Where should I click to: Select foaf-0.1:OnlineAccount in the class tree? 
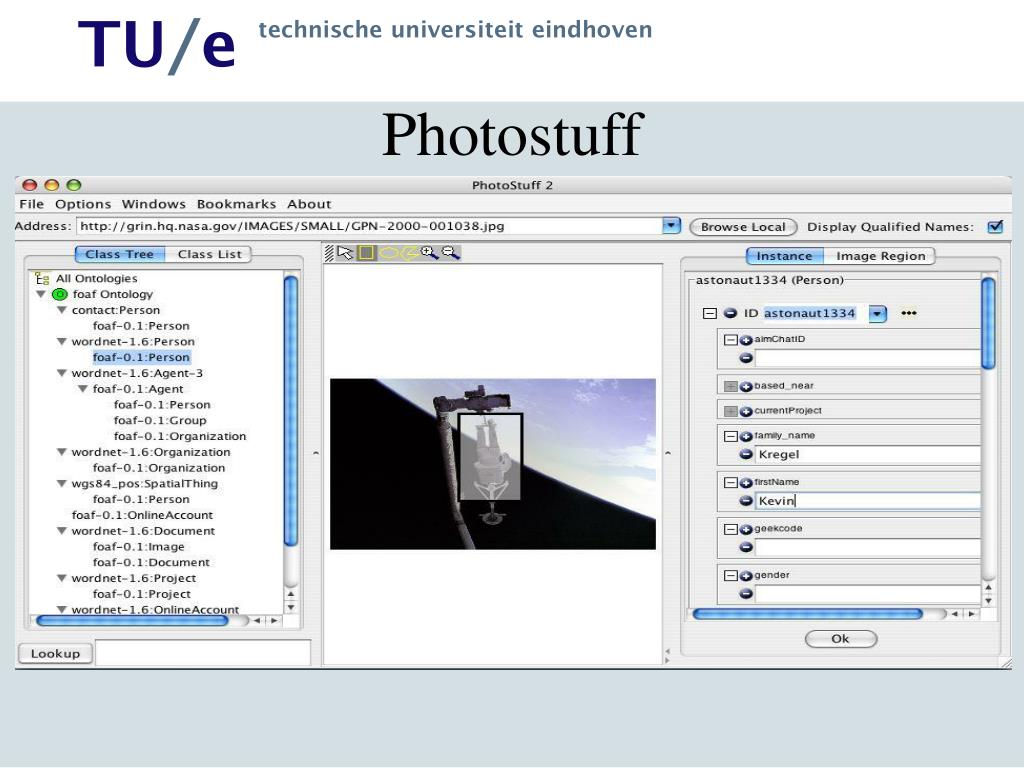click(142, 515)
